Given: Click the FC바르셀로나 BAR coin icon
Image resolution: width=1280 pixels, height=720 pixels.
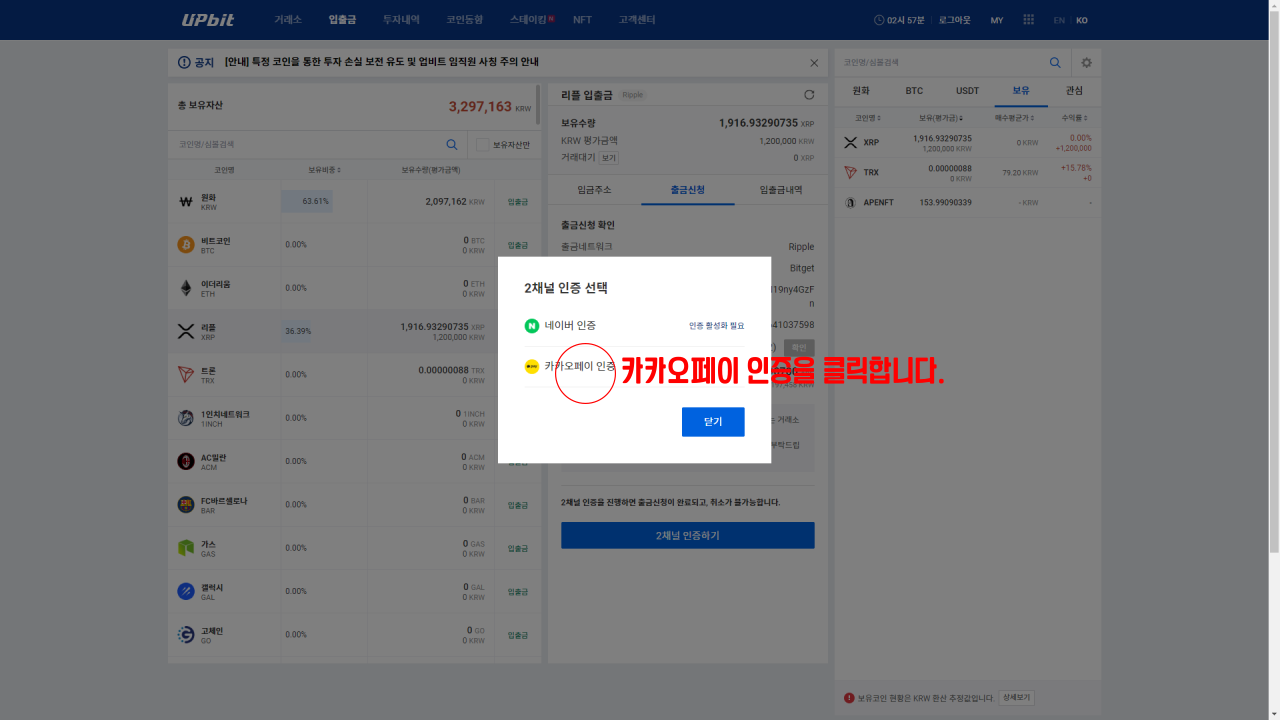Looking at the screenshot, I should 185,504.
